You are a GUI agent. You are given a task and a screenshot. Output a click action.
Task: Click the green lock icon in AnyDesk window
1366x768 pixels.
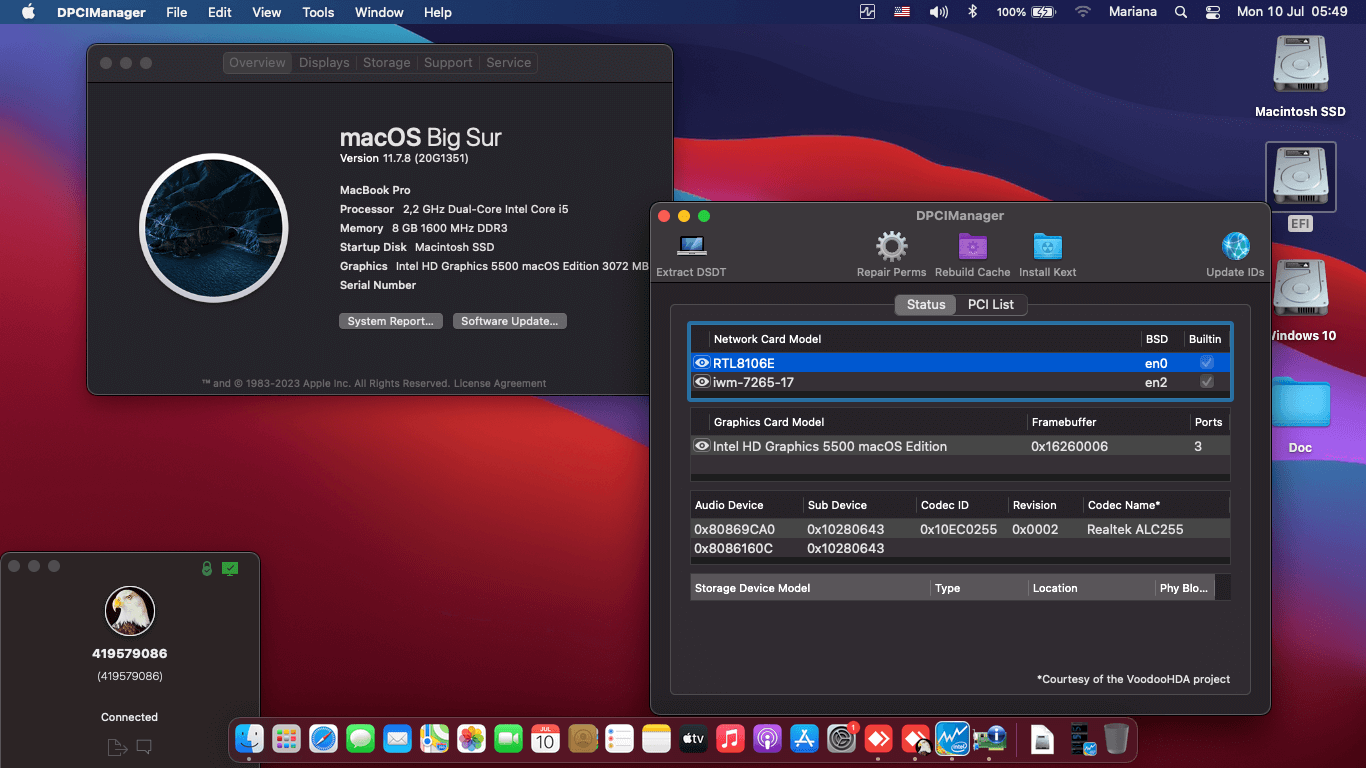[x=206, y=568]
